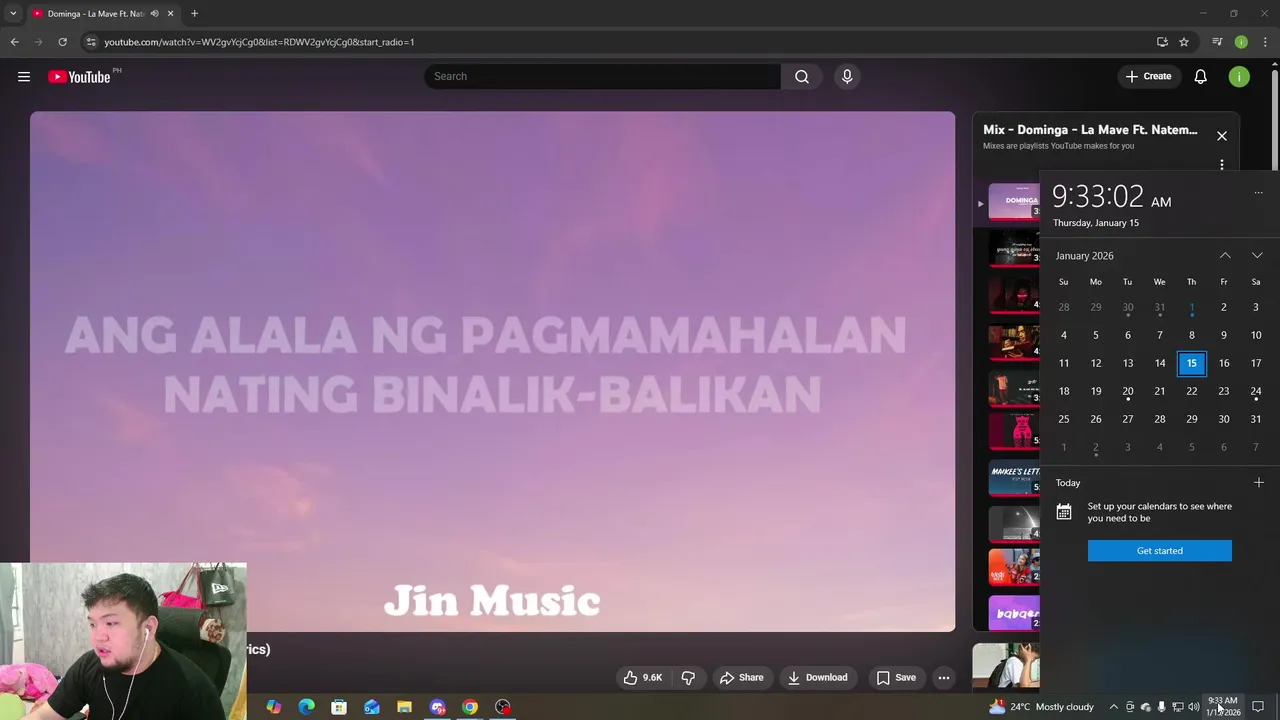The image size is (1280, 720).
Task: Open Chrome media controls icon
Action: tap(1217, 42)
